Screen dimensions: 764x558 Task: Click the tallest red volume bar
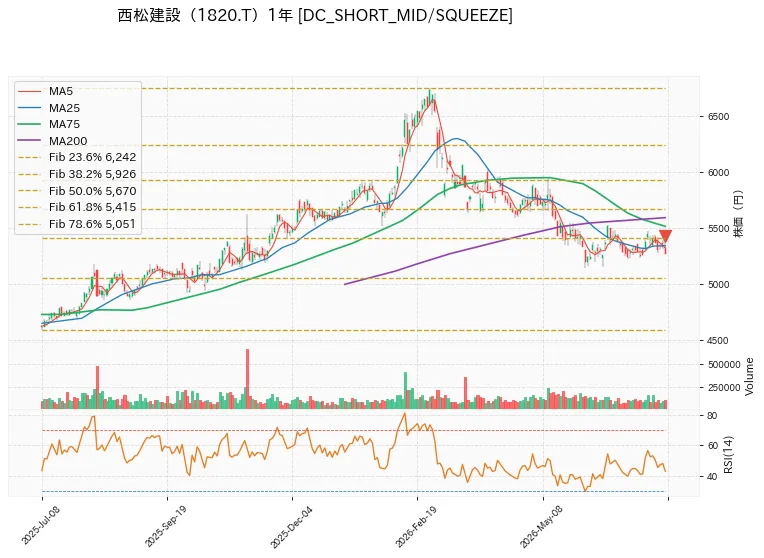248,379
